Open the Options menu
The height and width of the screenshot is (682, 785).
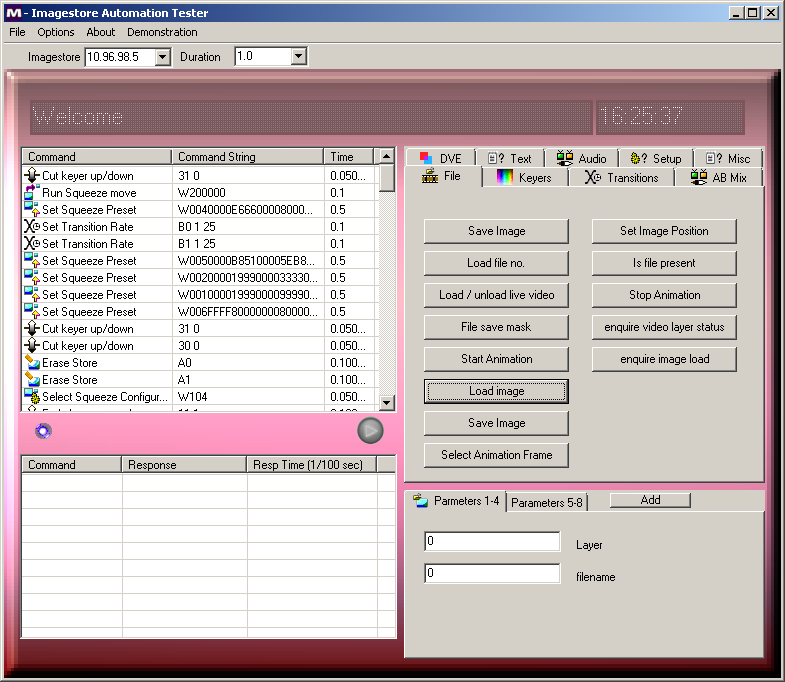pyautogui.click(x=56, y=32)
